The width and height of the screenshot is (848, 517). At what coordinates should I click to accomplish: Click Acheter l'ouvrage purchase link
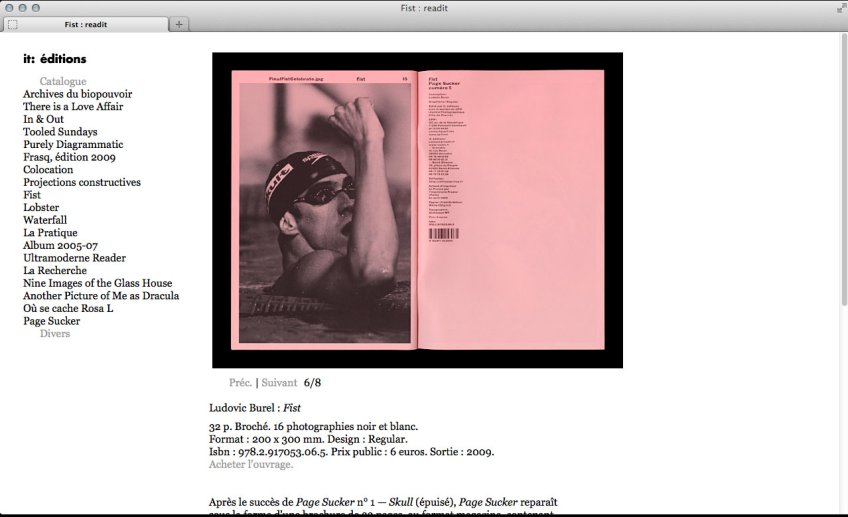[x=251, y=465]
